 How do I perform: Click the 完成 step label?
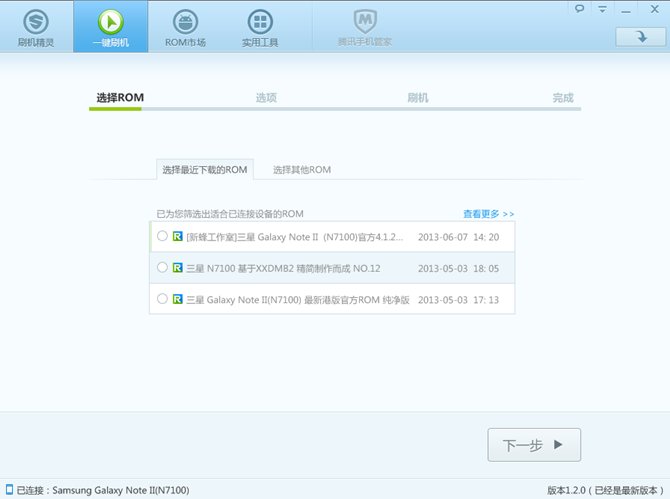(563, 98)
